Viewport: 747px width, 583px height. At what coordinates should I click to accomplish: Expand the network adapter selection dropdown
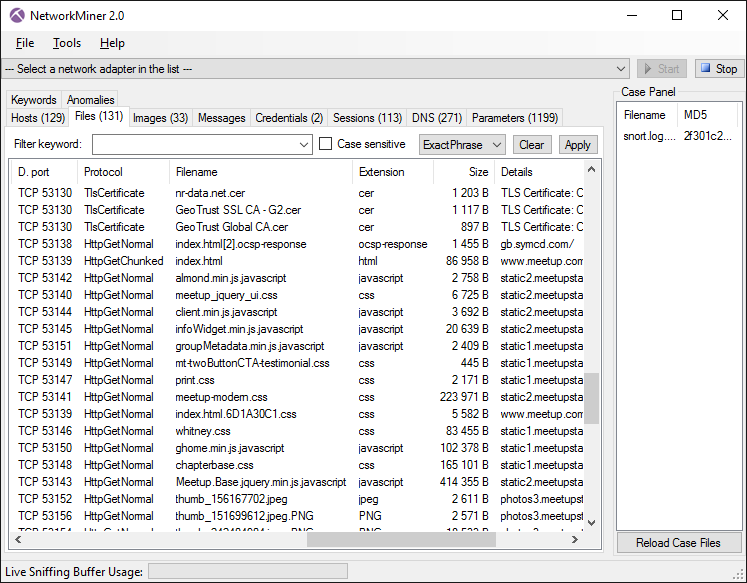coord(622,69)
